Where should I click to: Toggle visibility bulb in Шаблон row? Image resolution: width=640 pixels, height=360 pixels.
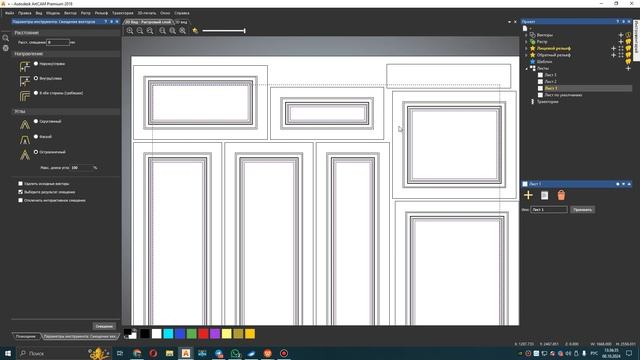point(628,62)
